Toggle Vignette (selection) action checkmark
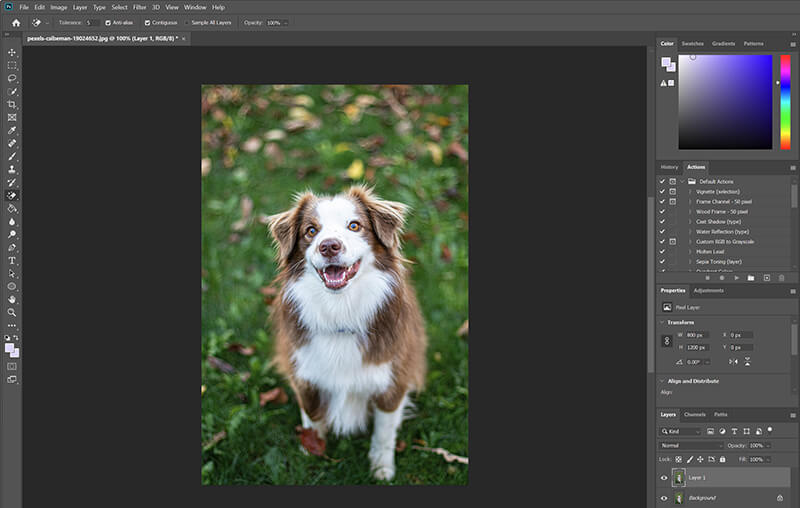Image resolution: width=800 pixels, height=508 pixels. [662, 192]
